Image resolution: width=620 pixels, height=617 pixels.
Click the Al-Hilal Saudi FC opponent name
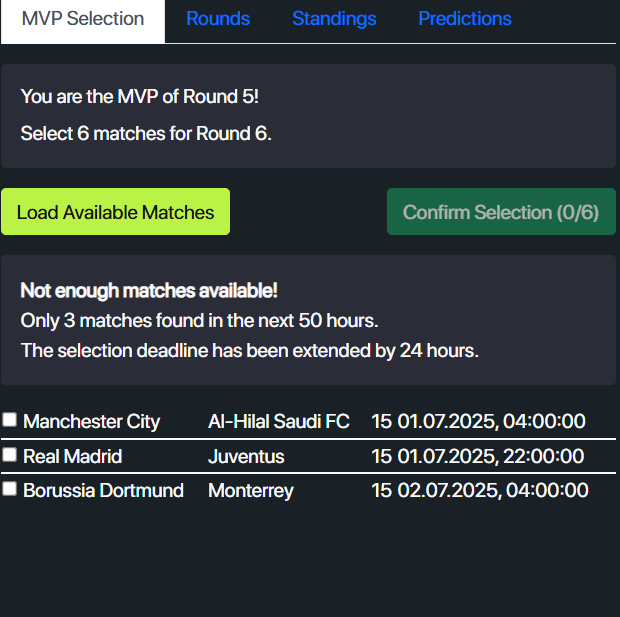tap(278, 421)
